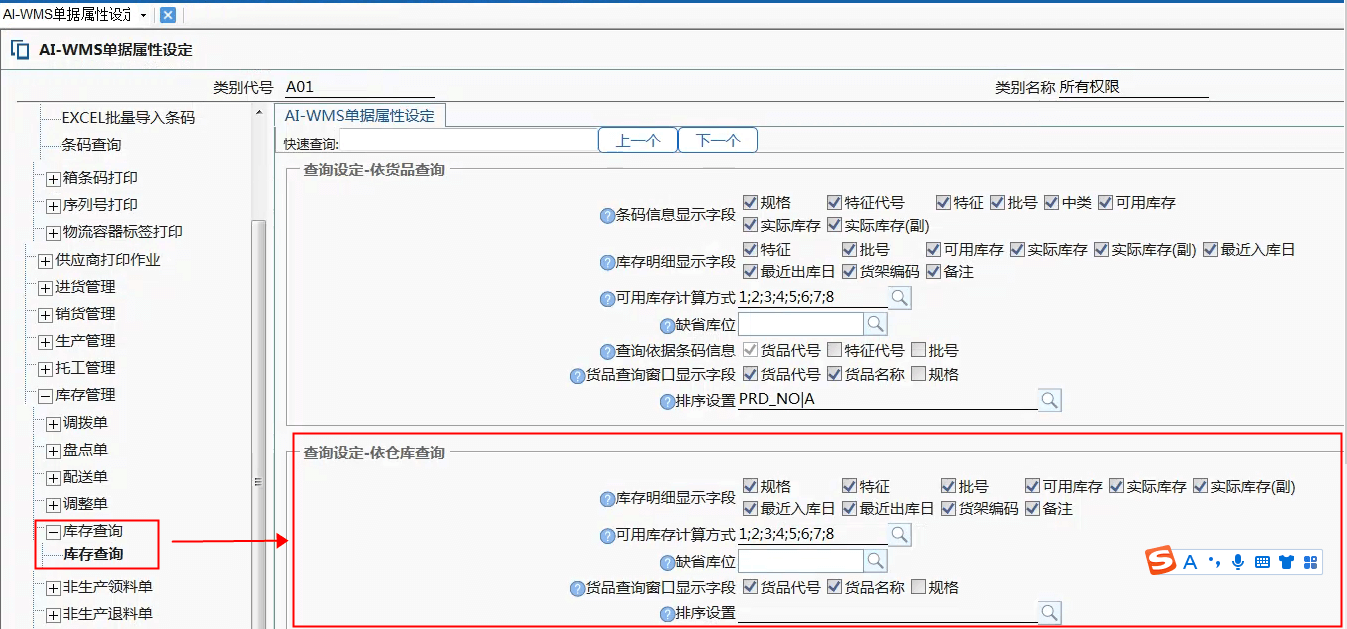Uncheck 备注 in 依仓库查询 section
1347x629 pixels.
(1032, 508)
